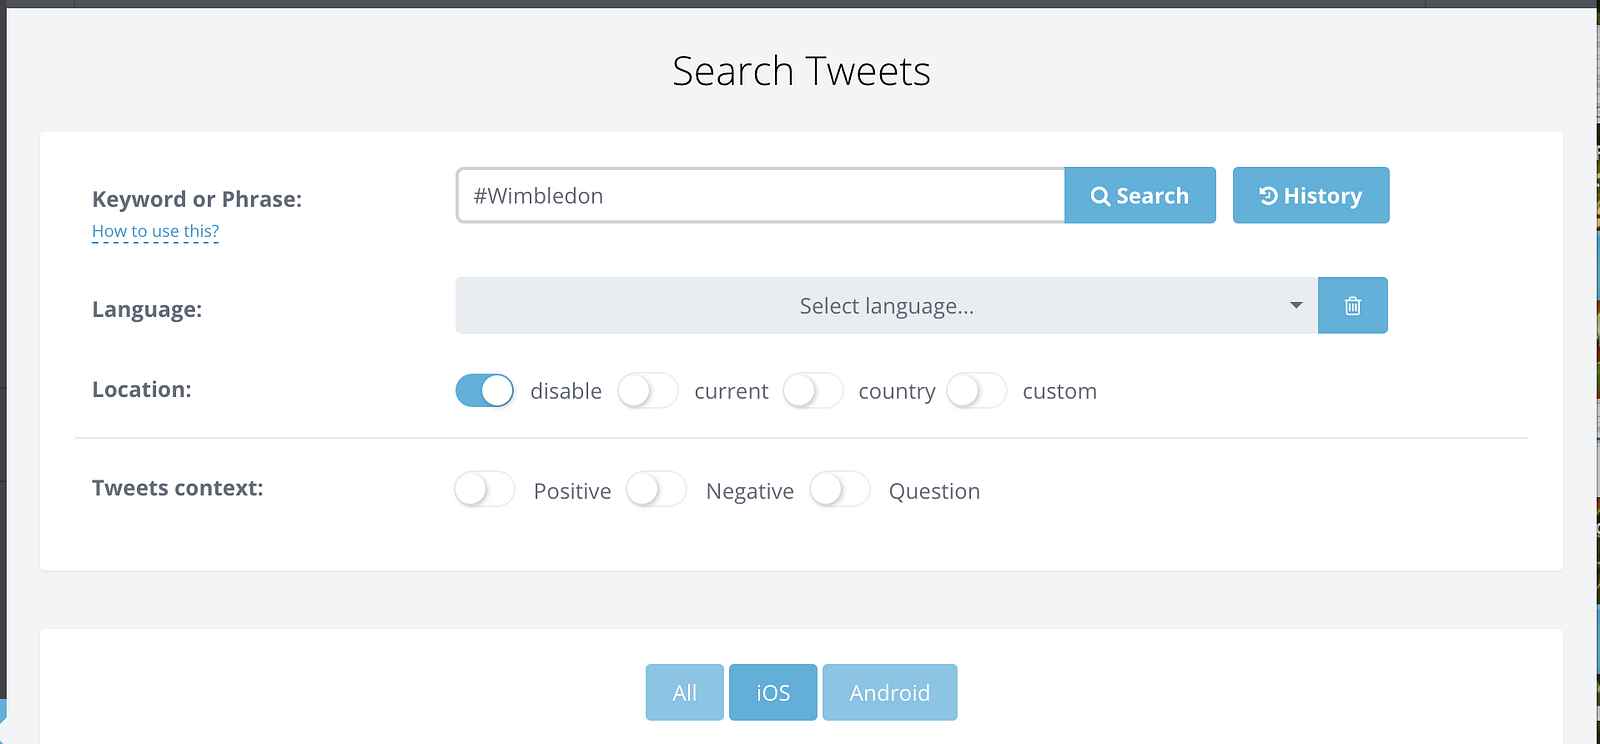
Task: Enable the current location toggle
Action: click(x=648, y=391)
